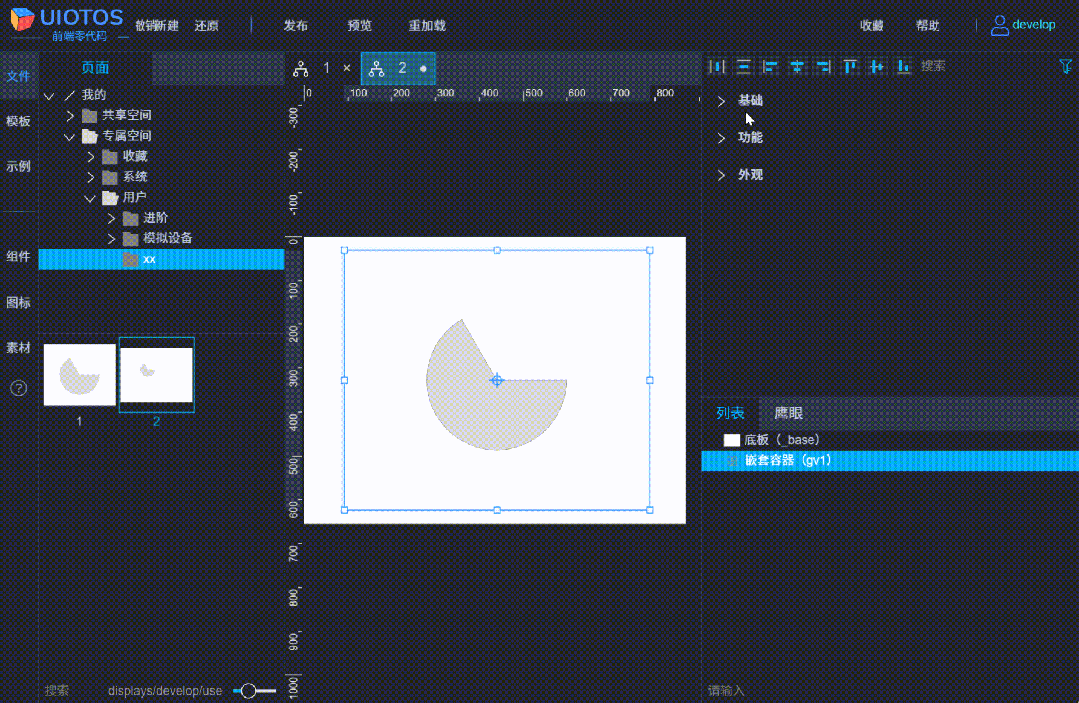Open the 图标 sidebar tab
This screenshot has height=703, width=1079.
tap(19, 302)
